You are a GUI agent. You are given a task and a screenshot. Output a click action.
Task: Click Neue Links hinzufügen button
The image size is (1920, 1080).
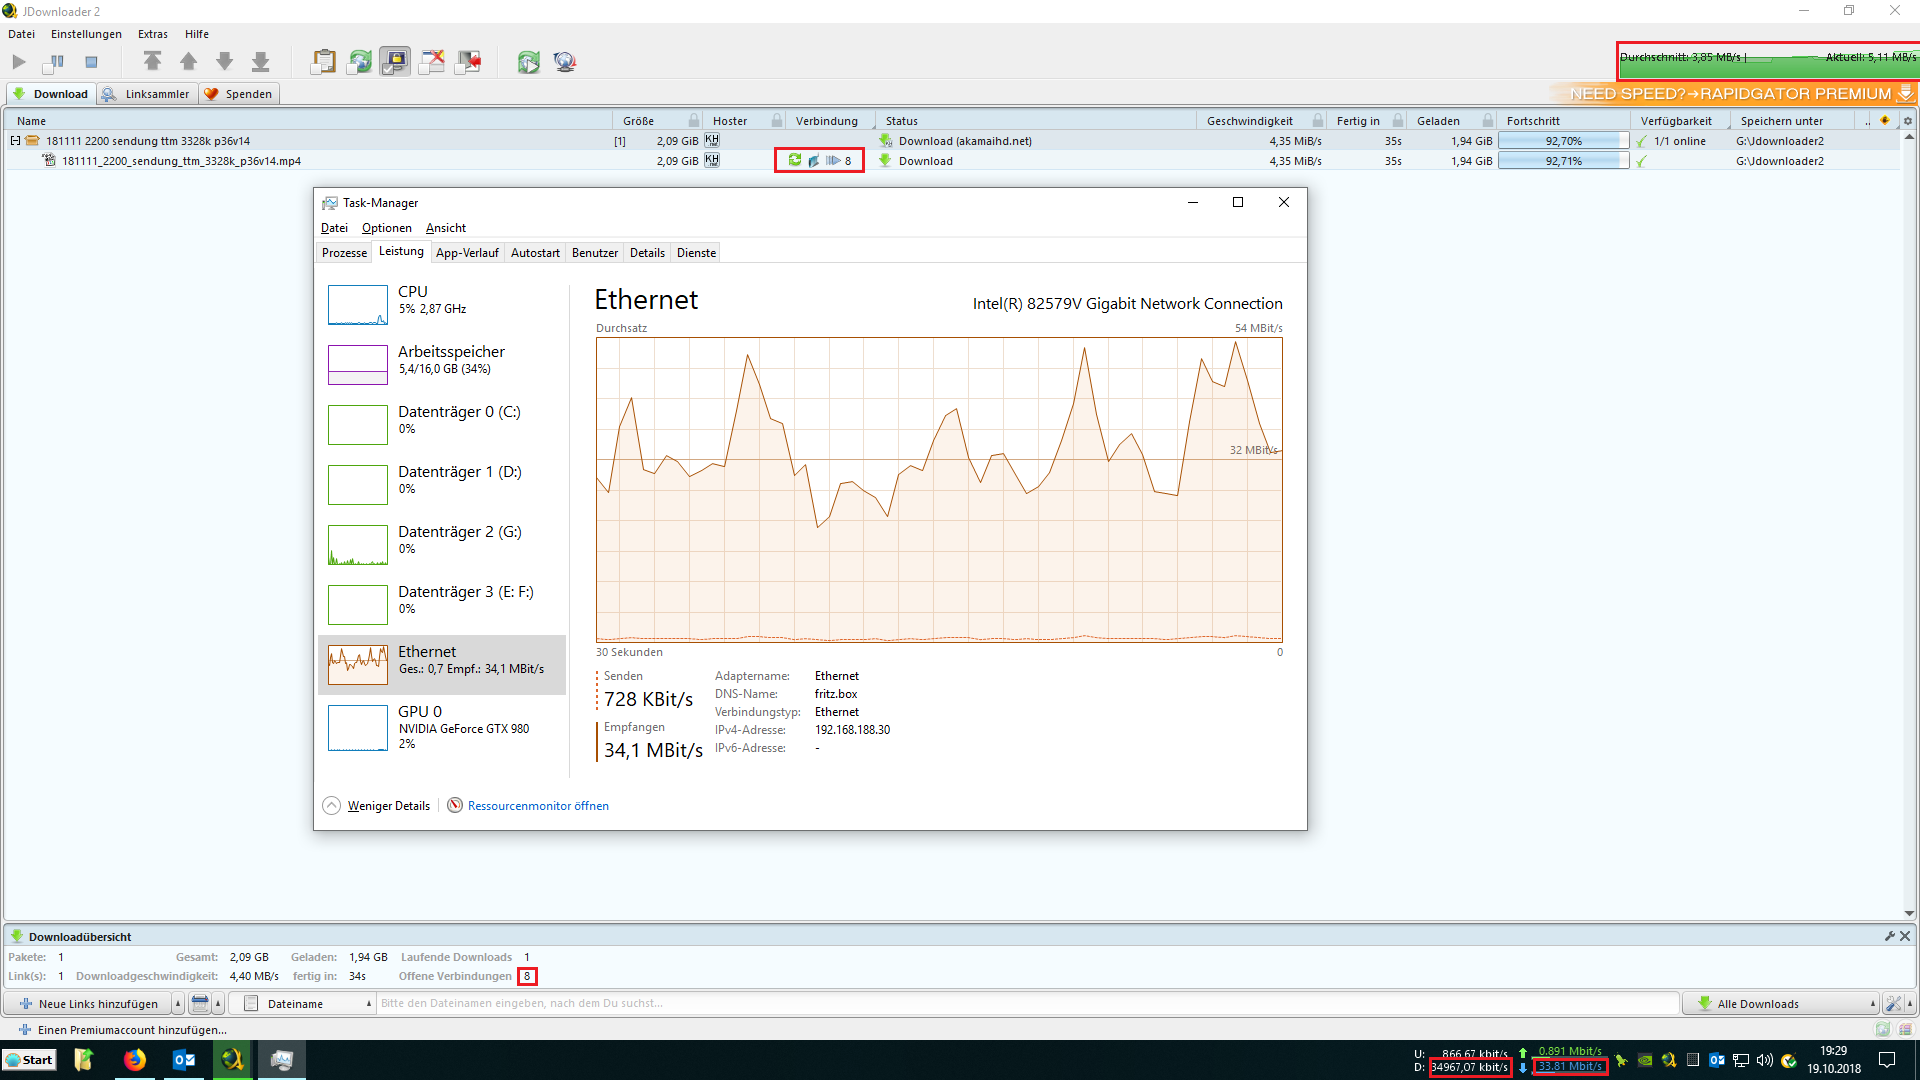pyautogui.click(x=90, y=1004)
